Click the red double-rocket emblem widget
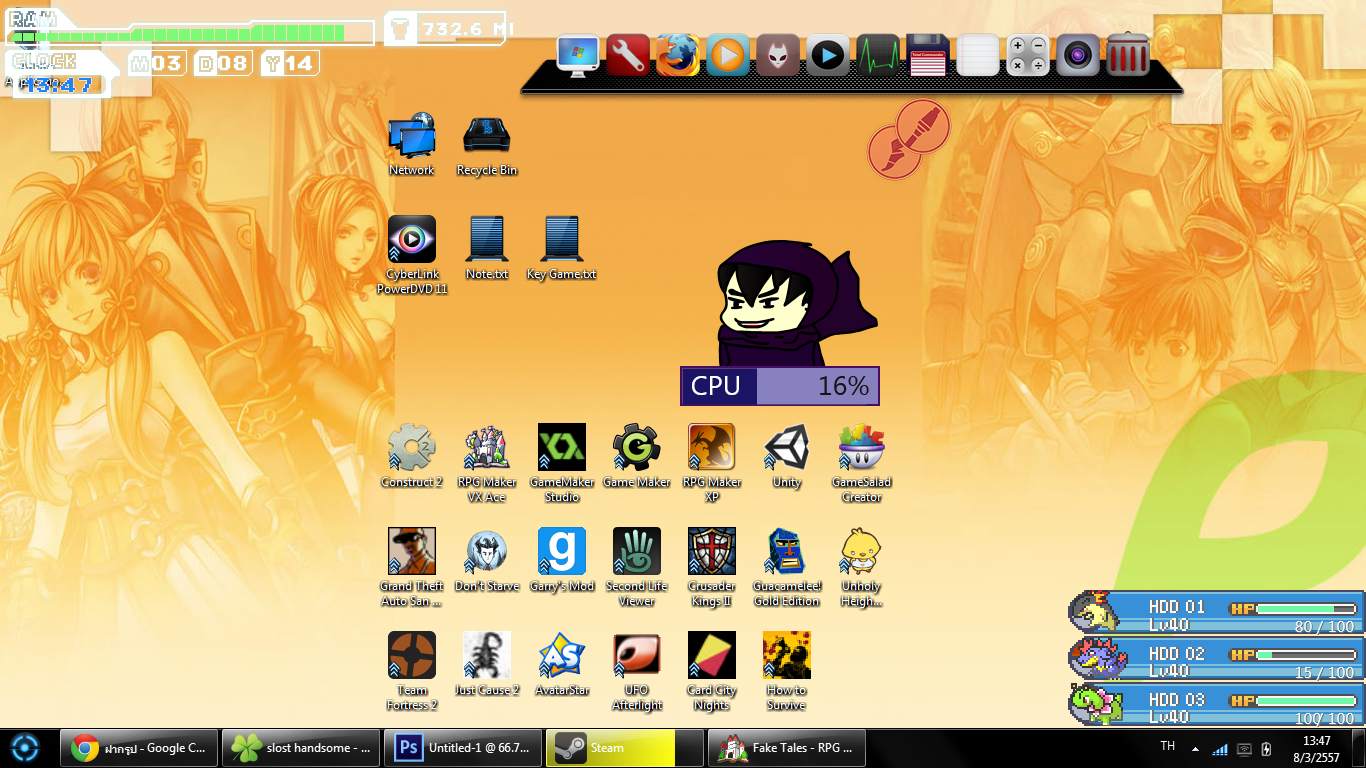This screenshot has height=768, width=1366. pos(908,139)
